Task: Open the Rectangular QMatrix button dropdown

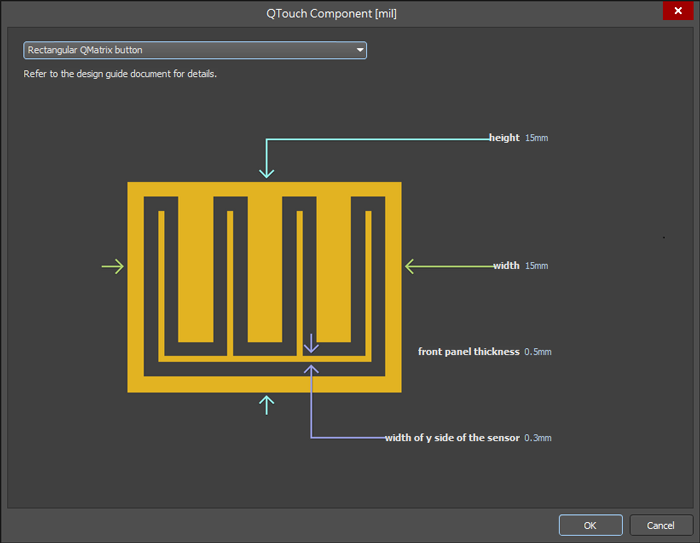Action: tap(195, 50)
